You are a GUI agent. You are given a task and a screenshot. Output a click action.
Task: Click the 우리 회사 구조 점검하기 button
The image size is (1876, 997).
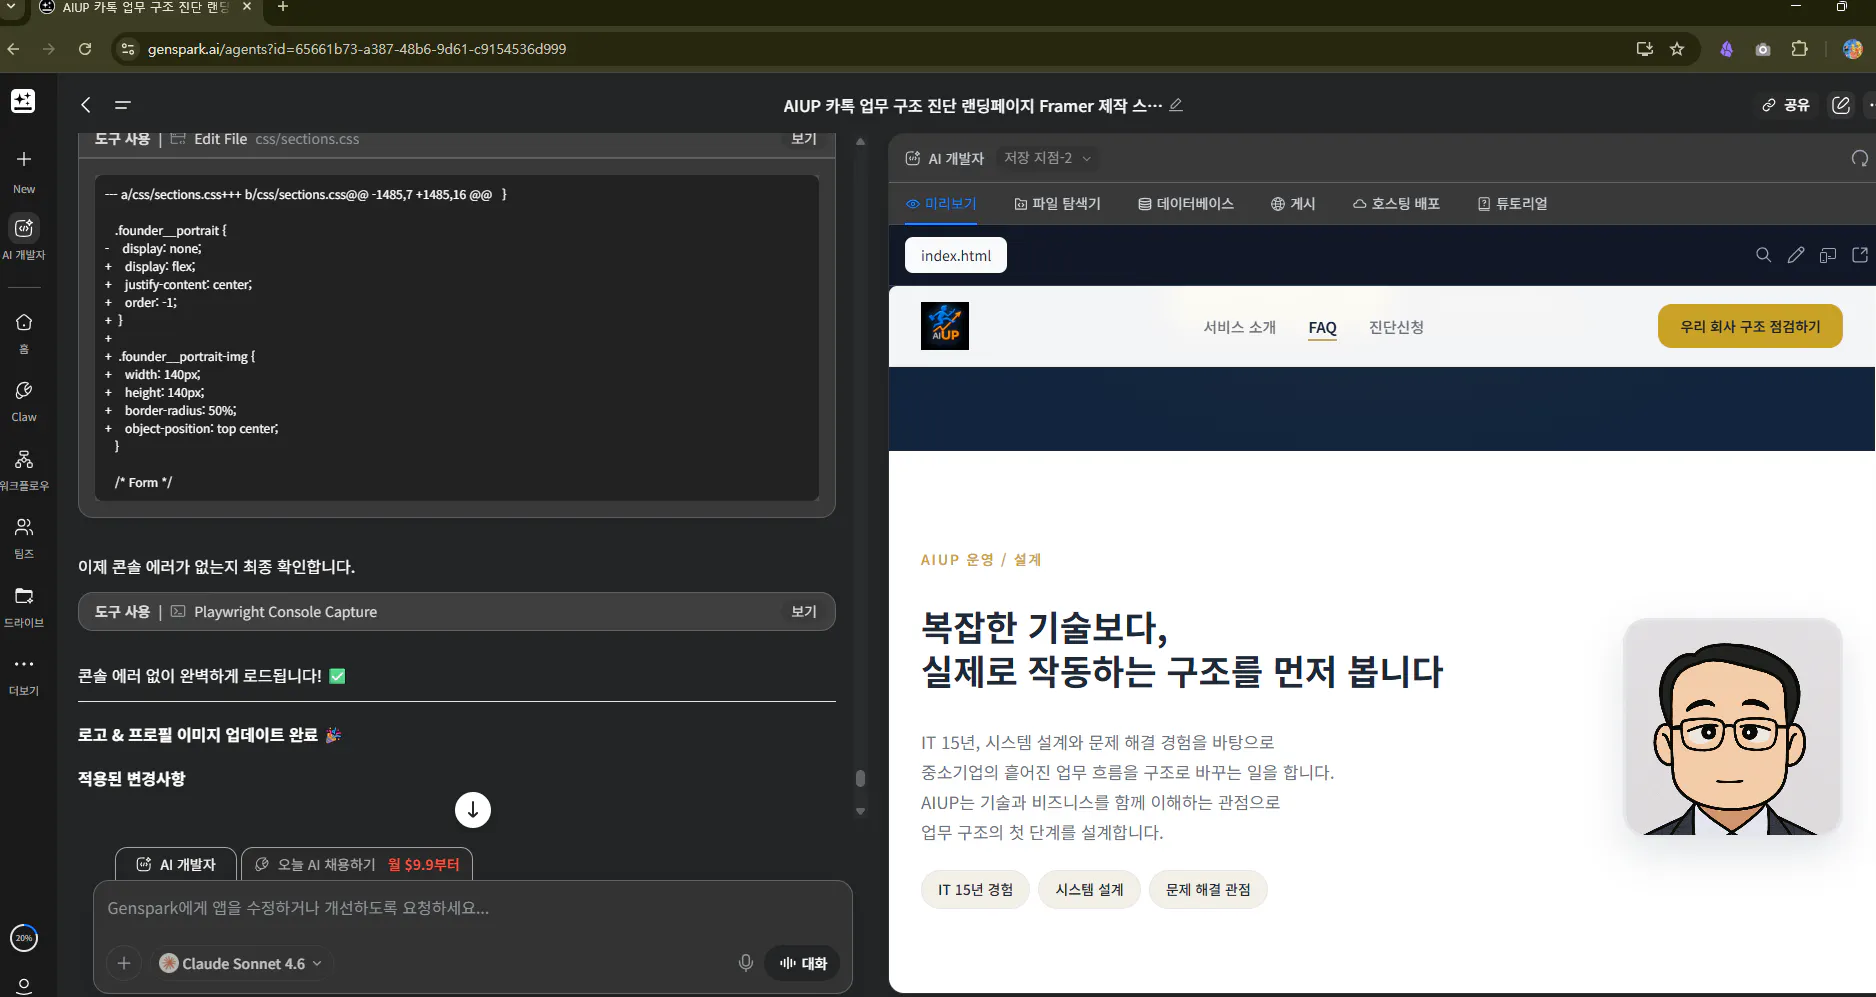(1750, 326)
